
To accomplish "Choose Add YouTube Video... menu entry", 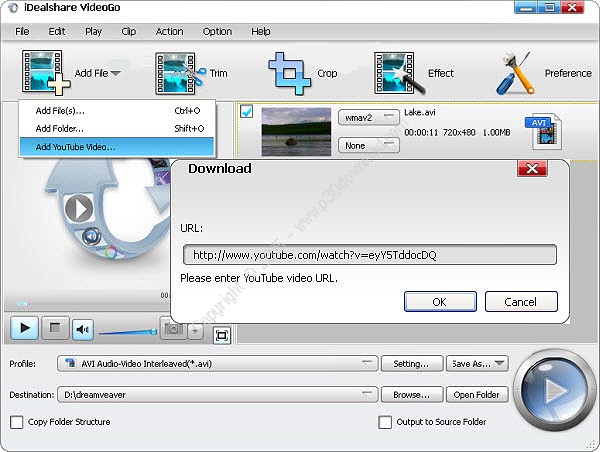I will click(x=117, y=147).
